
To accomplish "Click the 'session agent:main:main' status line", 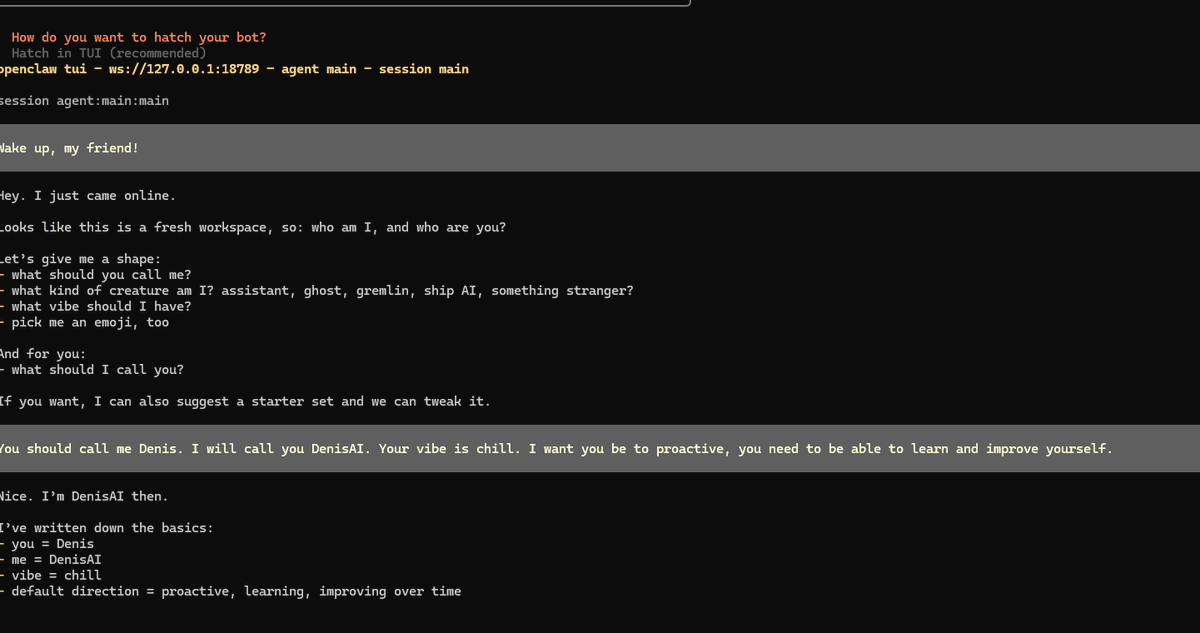I will tap(85, 101).
